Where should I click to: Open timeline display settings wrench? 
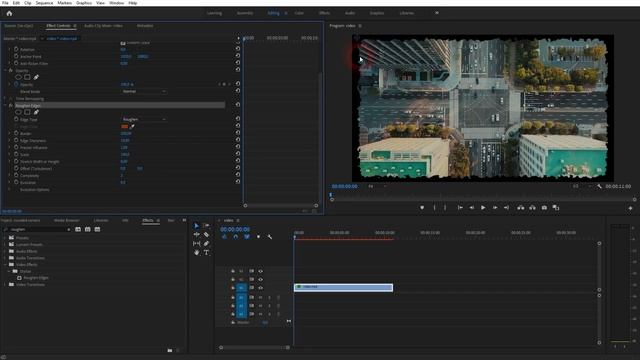[269, 237]
